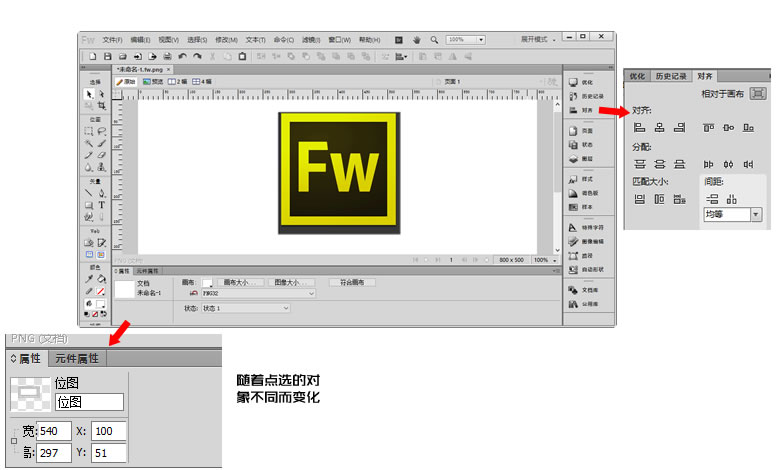Viewport: 777px width, 470px height.
Task: Open the State 1 dropdown
Action: [246, 308]
